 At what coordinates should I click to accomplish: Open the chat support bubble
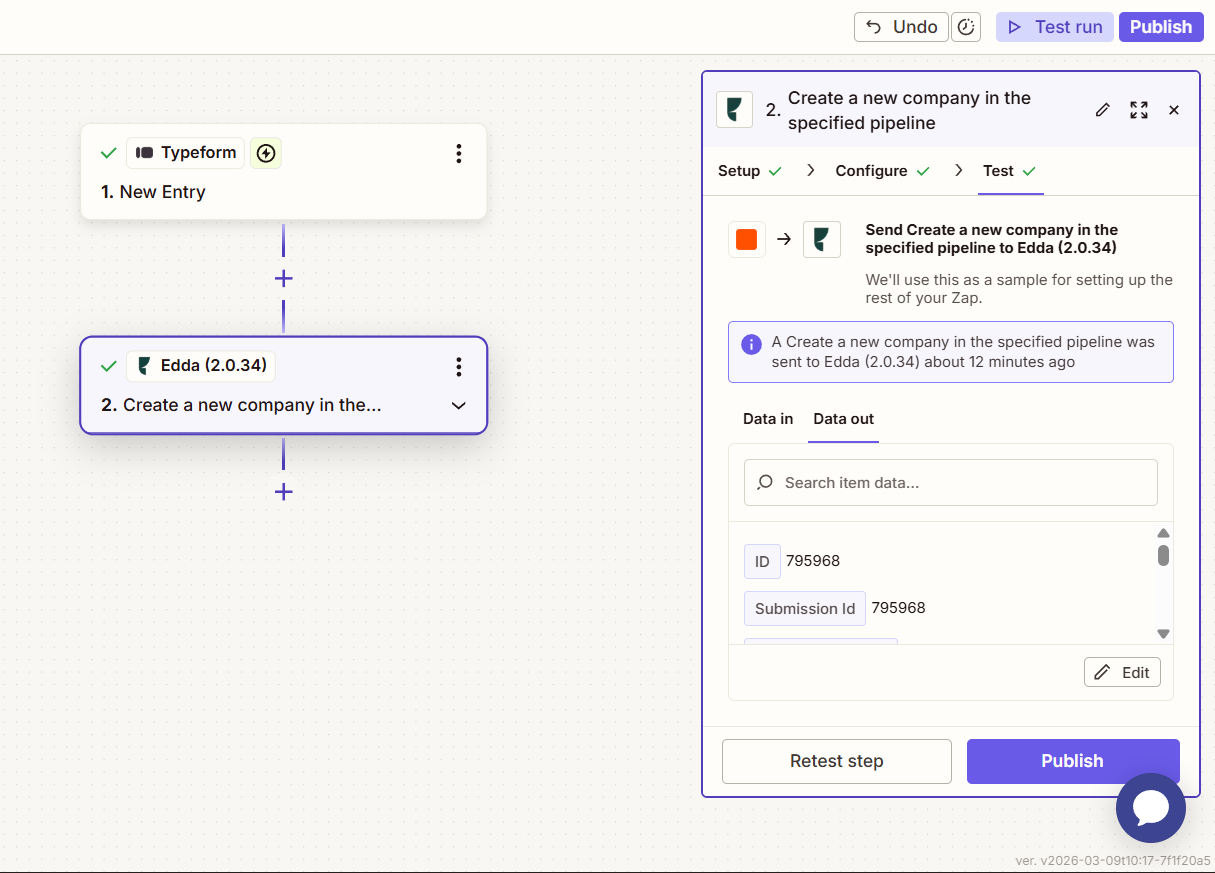pyautogui.click(x=1150, y=808)
